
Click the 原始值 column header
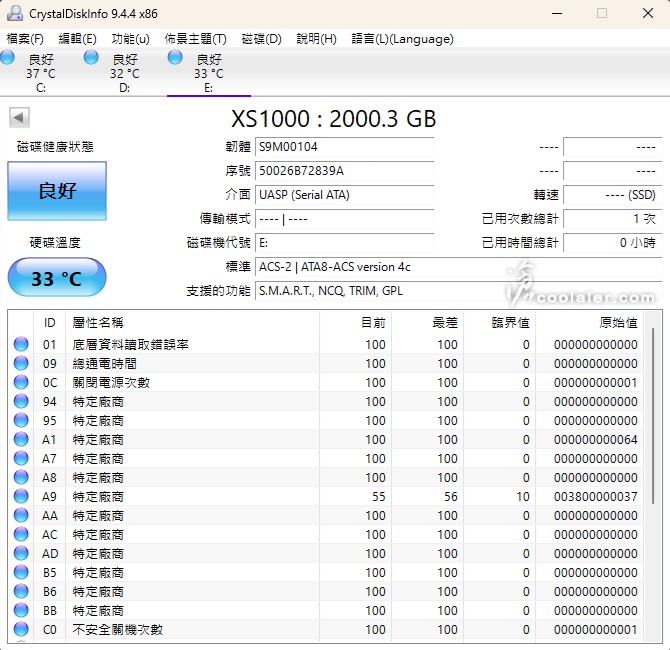(x=589, y=323)
